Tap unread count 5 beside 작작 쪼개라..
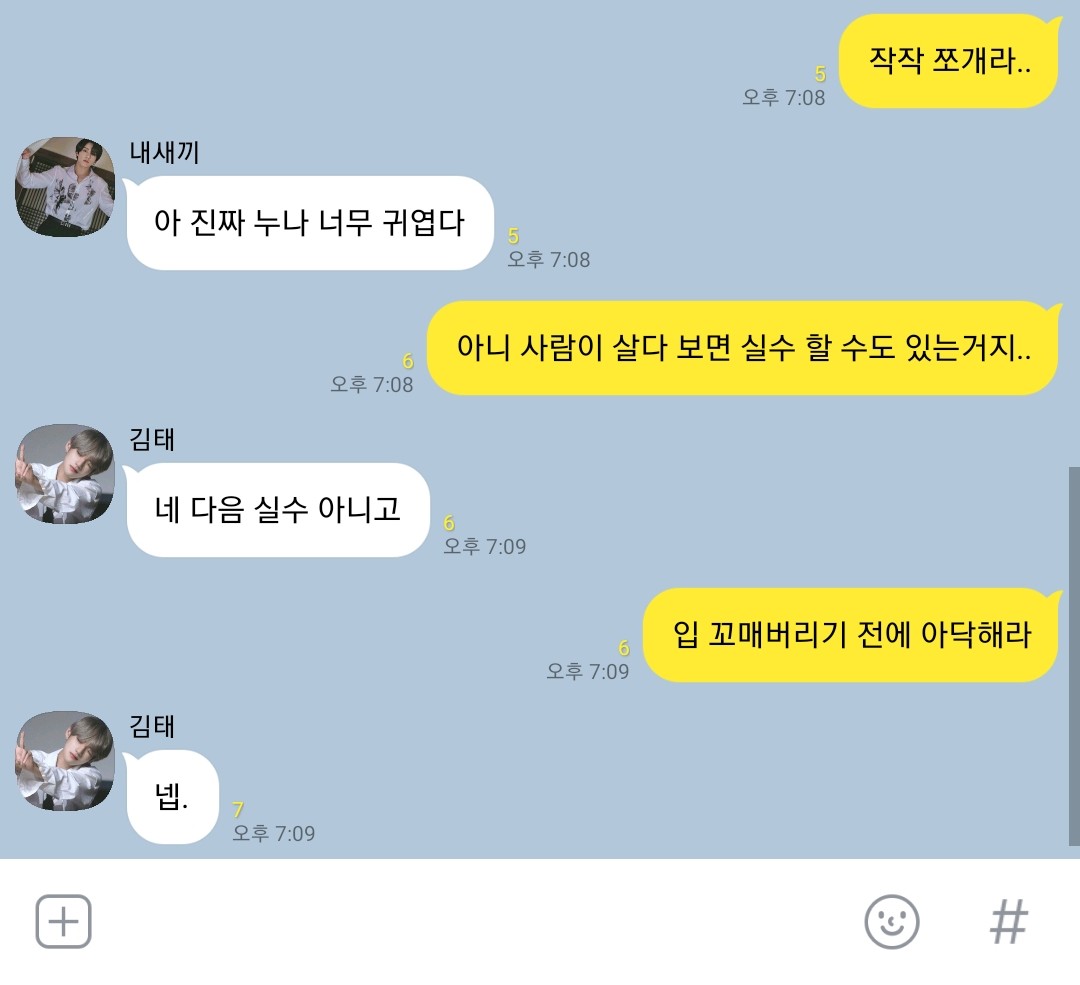Screen dimensions: 1080x985 click(x=820, y=74)
